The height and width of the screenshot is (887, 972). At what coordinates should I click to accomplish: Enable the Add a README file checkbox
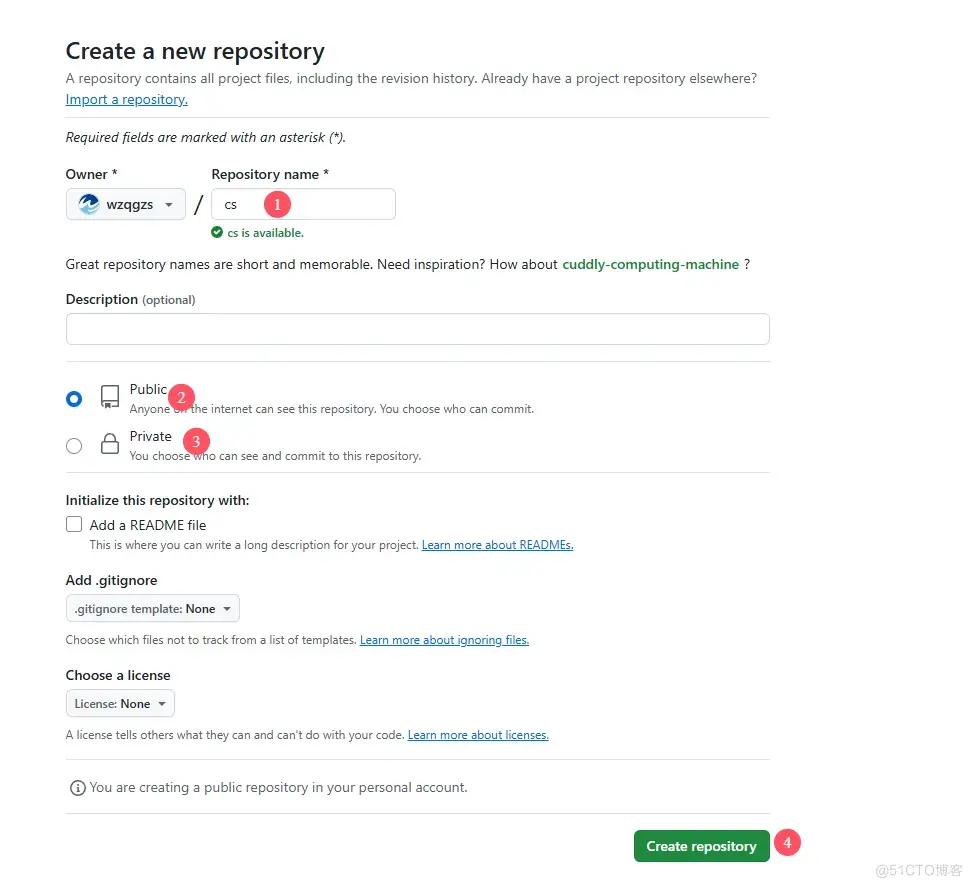pos(74,525)
